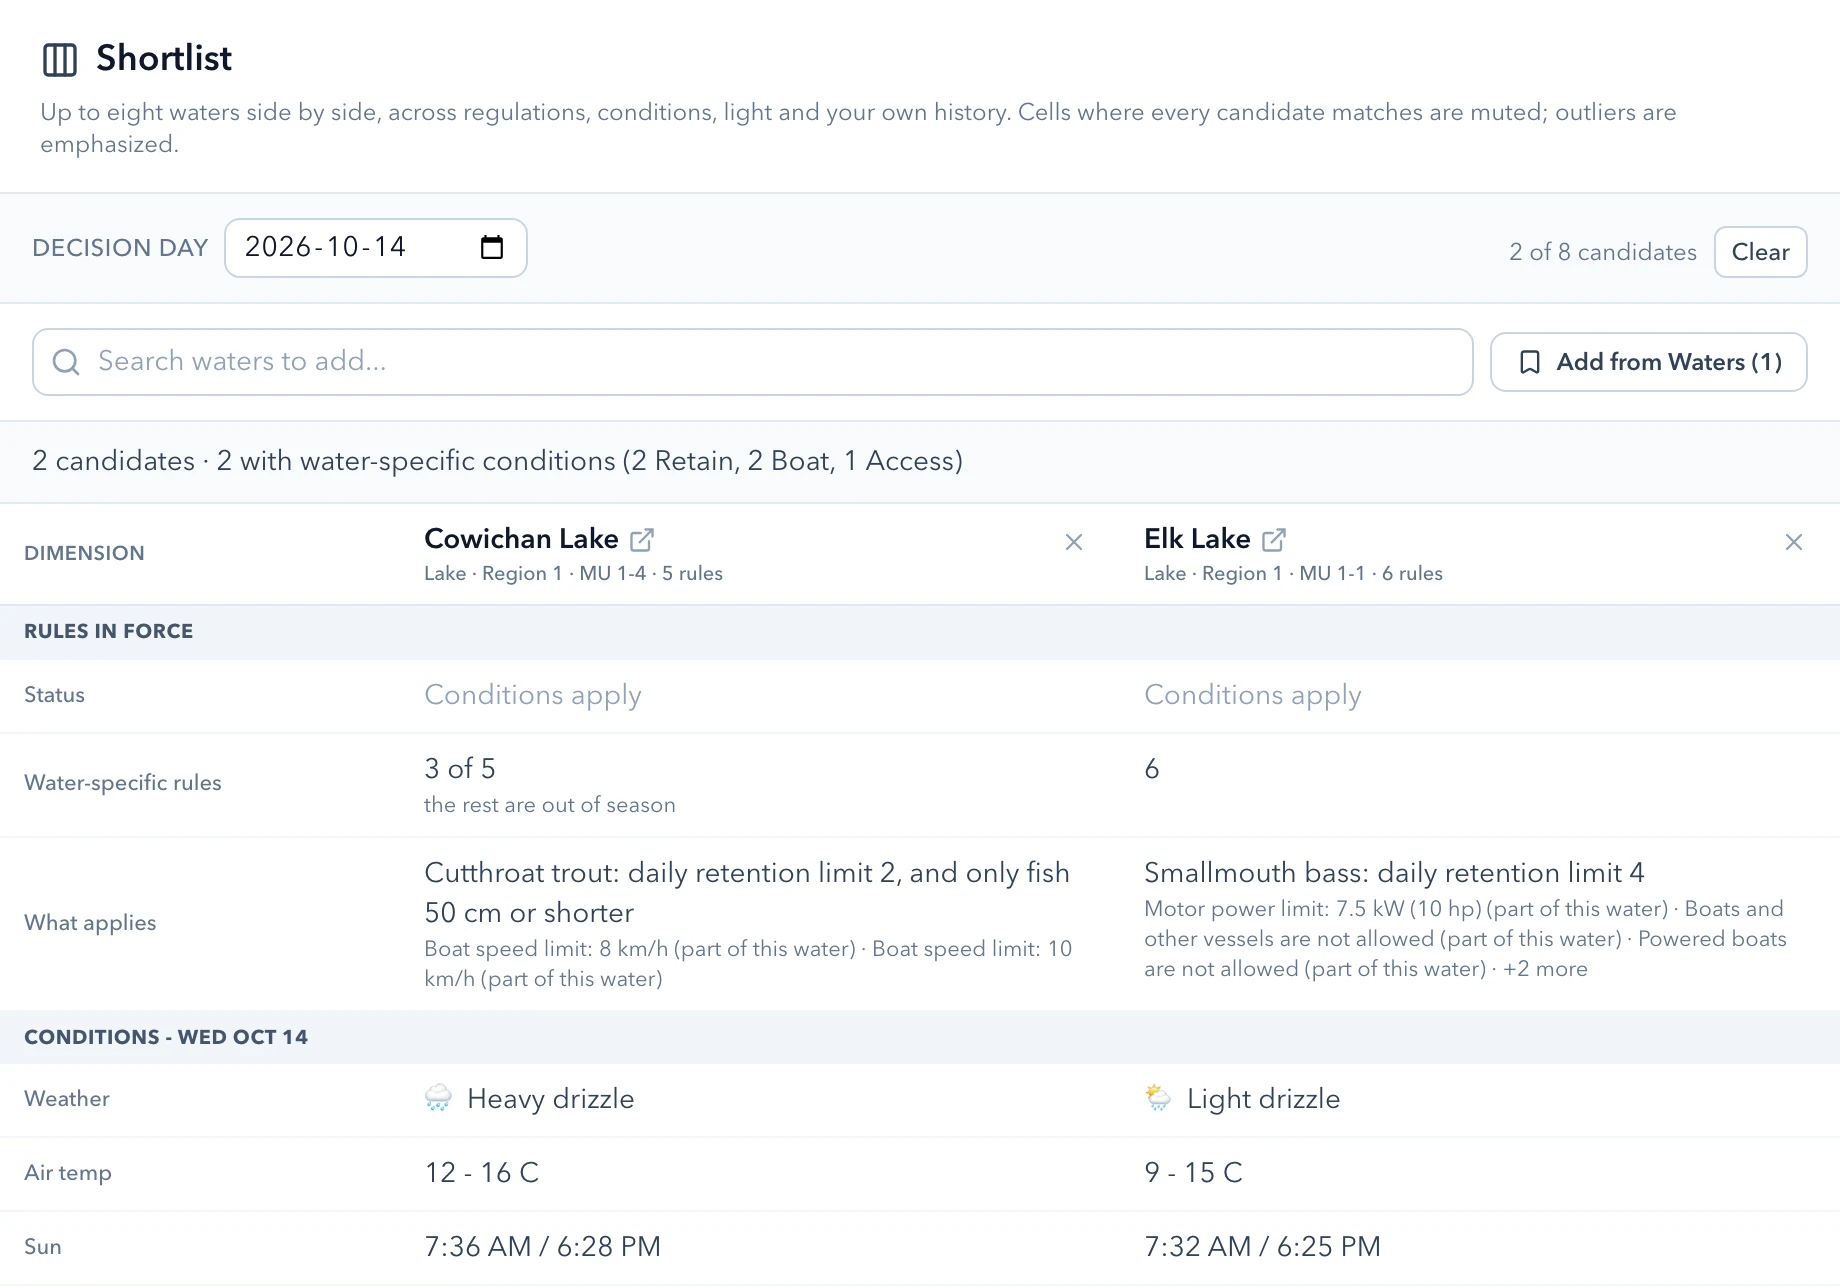Click the Light drizzle weather icon
The width and height of the screenshot is (1840, 1288).
click(1158, 1098)
